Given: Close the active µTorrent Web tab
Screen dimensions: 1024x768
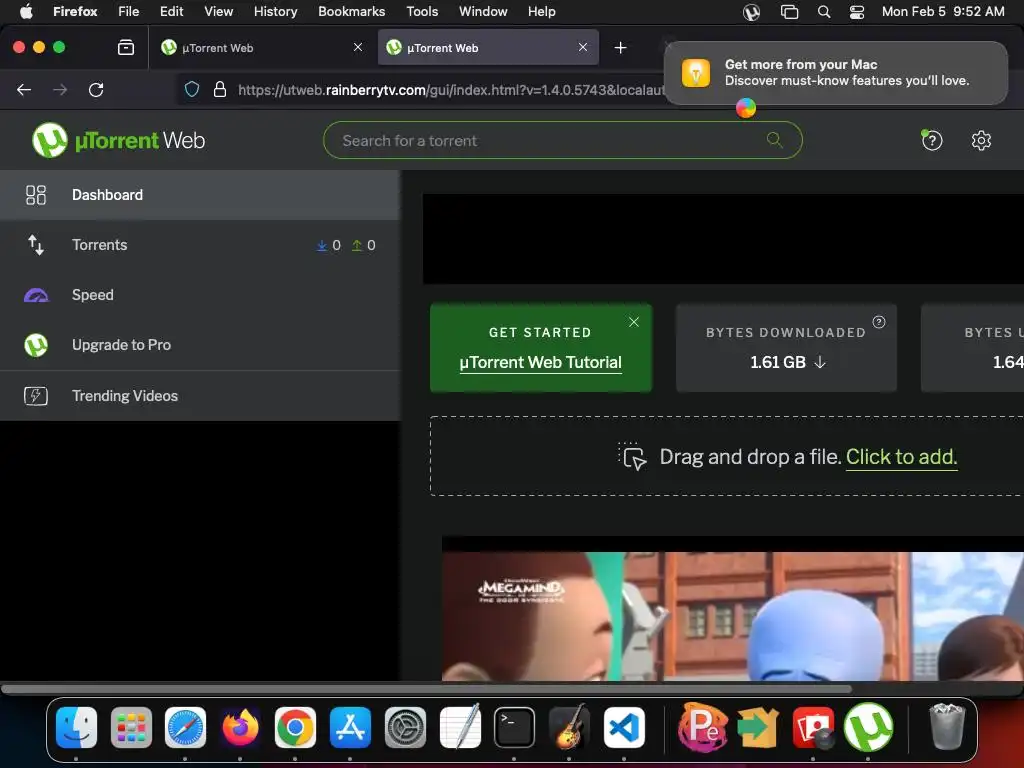Looking at the screenshot, I should [583, 47].
